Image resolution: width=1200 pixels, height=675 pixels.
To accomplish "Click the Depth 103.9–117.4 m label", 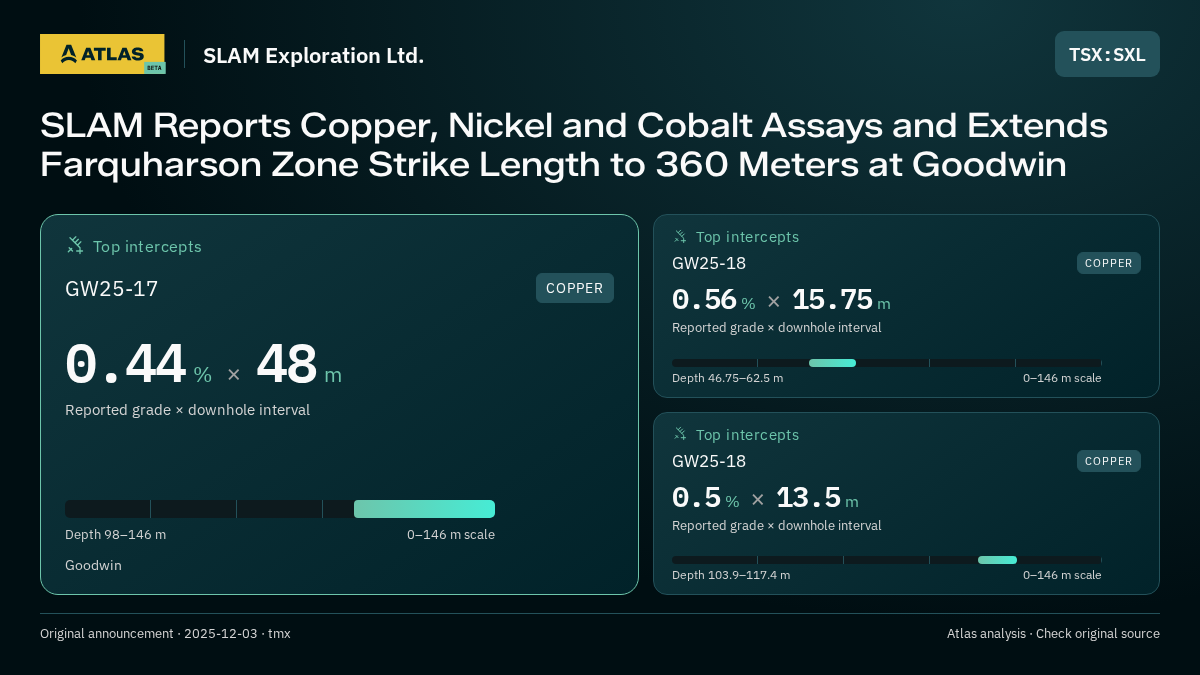I will pos(731,575).
